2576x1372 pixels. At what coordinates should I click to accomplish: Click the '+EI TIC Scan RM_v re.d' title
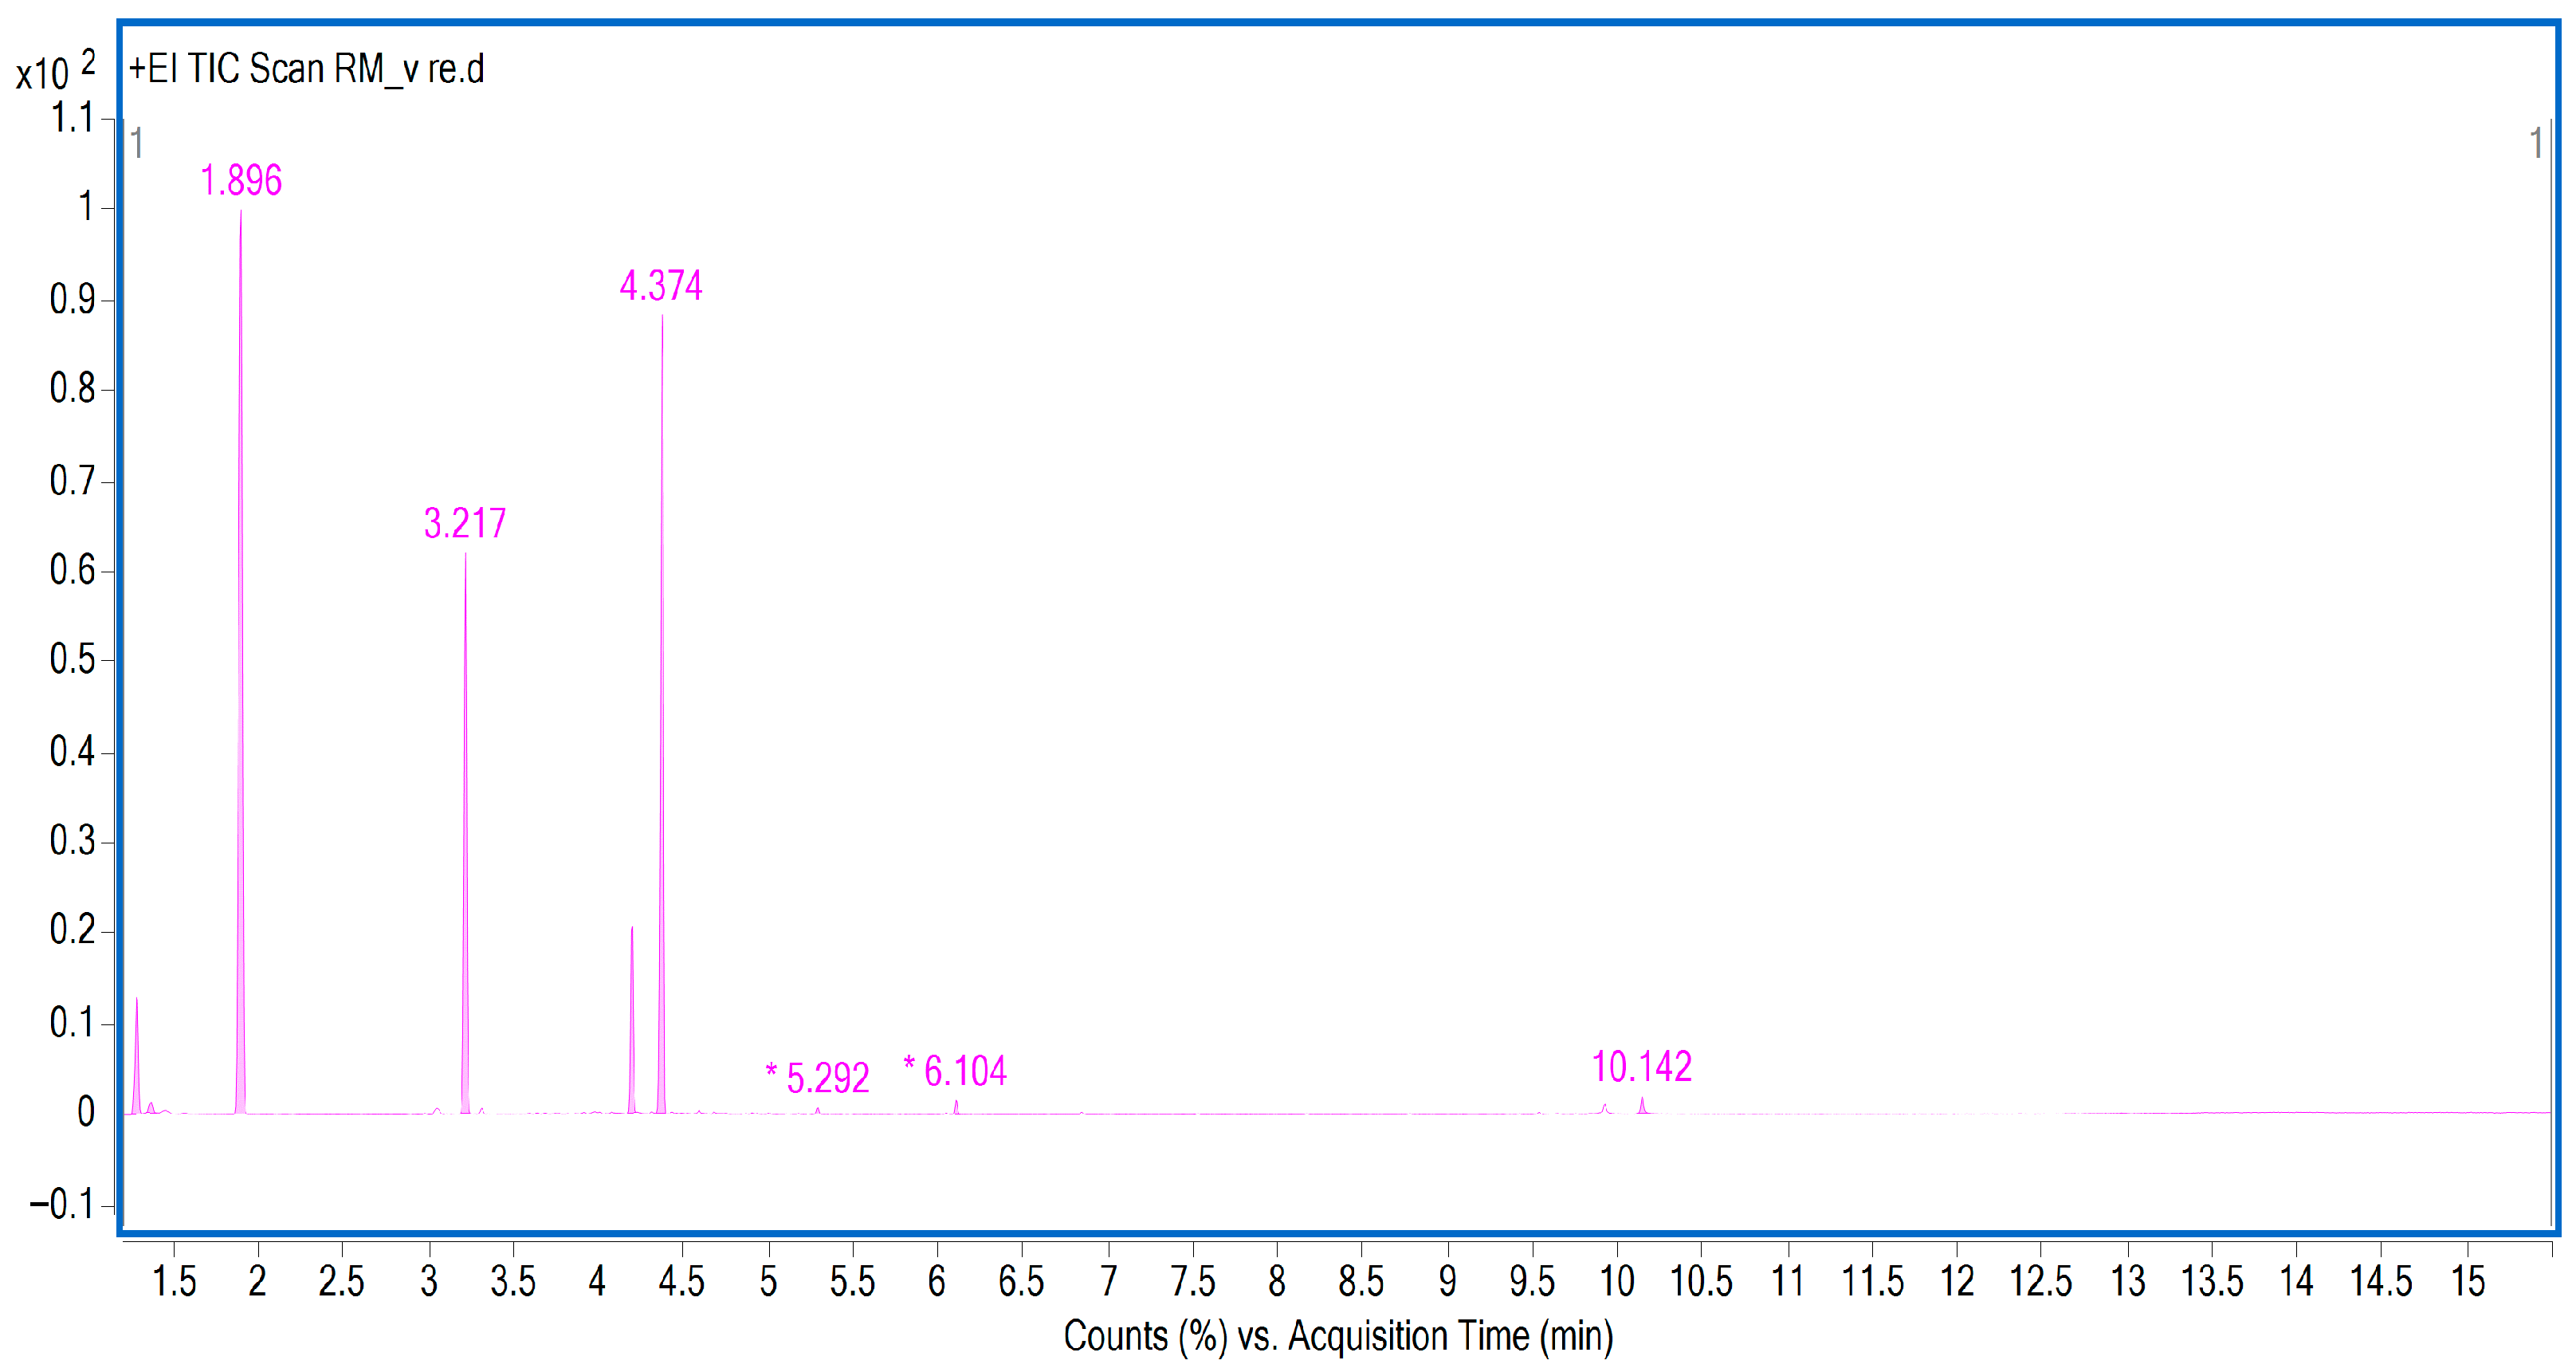coord(306,69)
